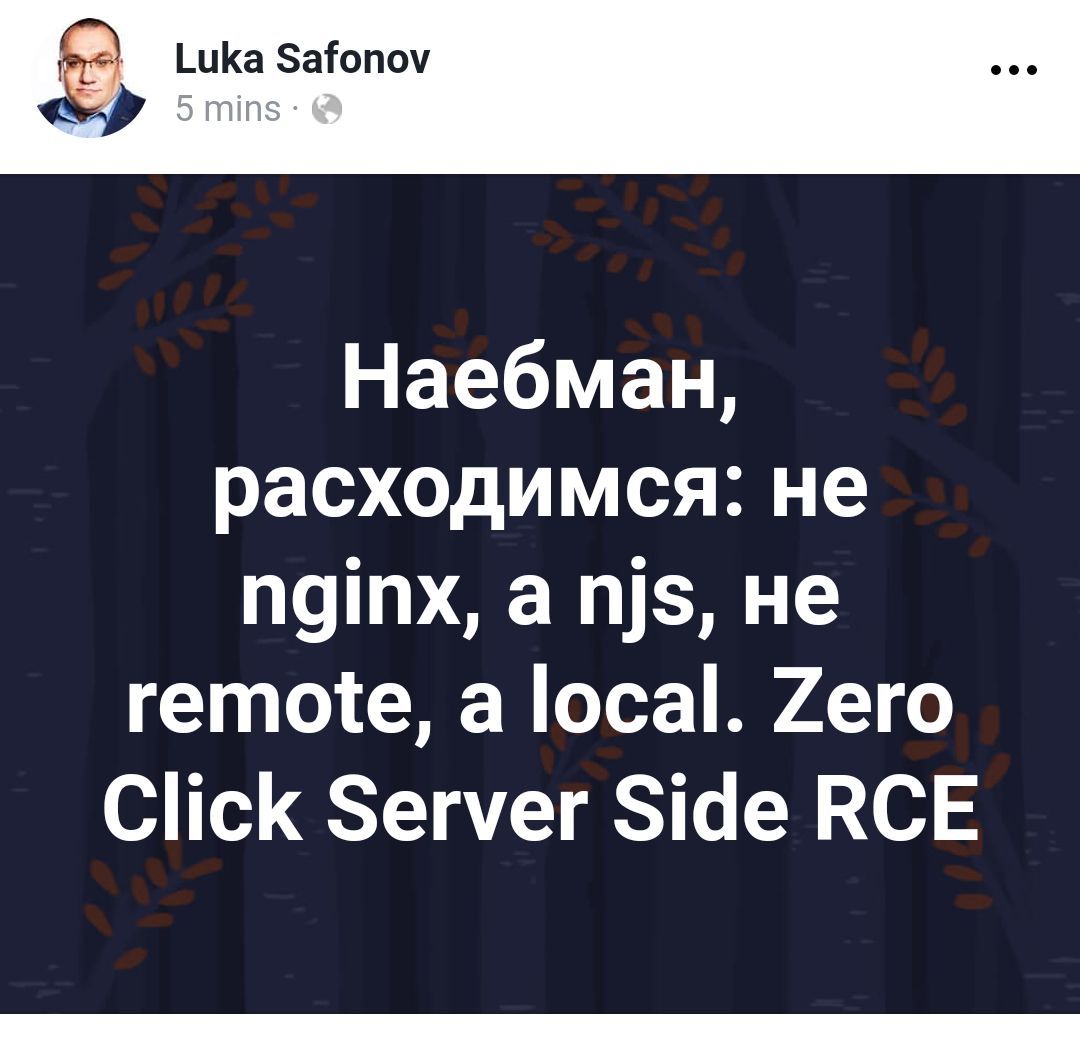Click the globe public audience icon

(327, 110)
